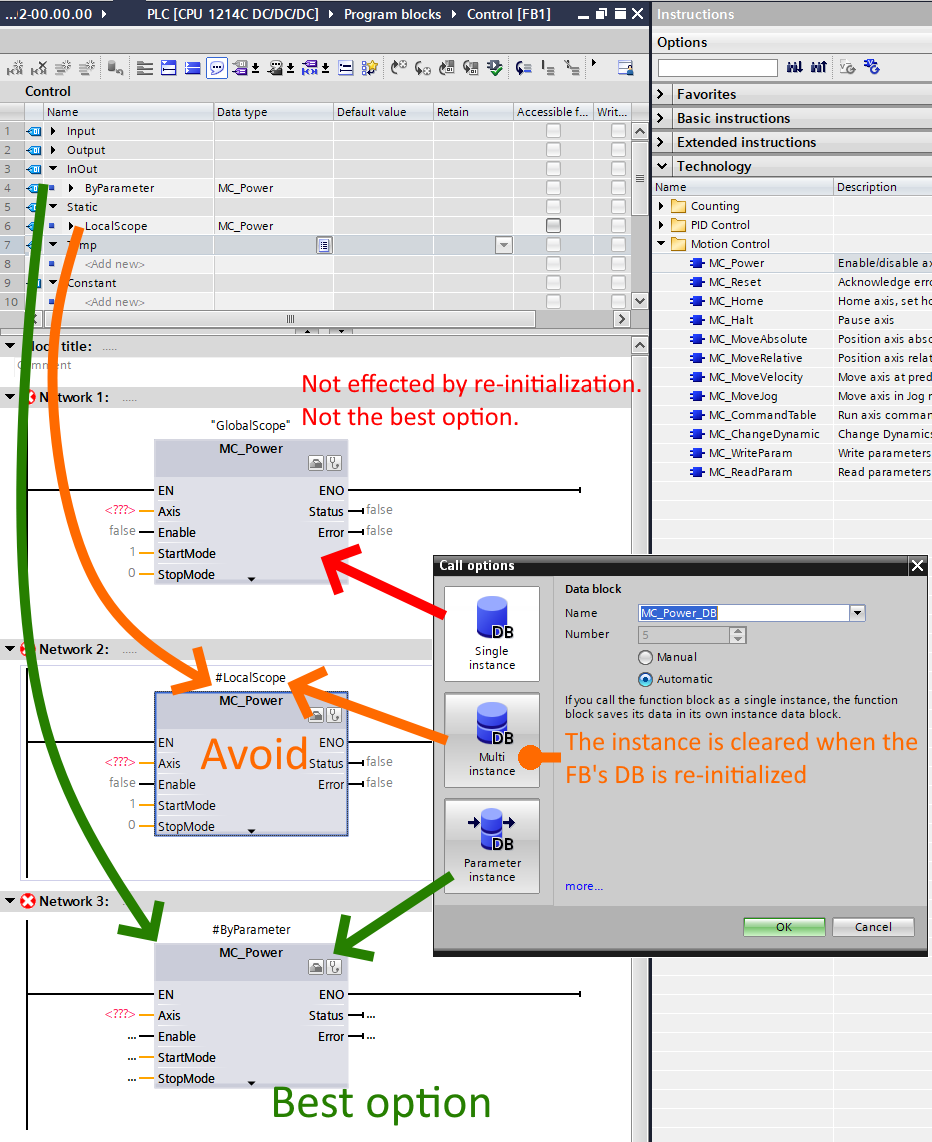Select the Automatic radio button
Viewport: 932px width, 1142px height.
pyautogui.click(x=645, y=679)
